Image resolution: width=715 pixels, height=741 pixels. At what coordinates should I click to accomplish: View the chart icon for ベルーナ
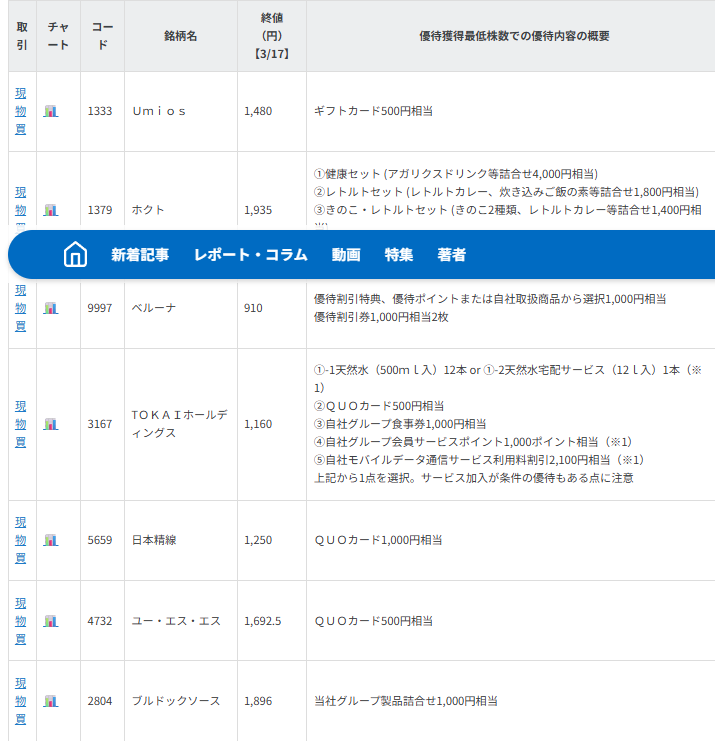51,308
